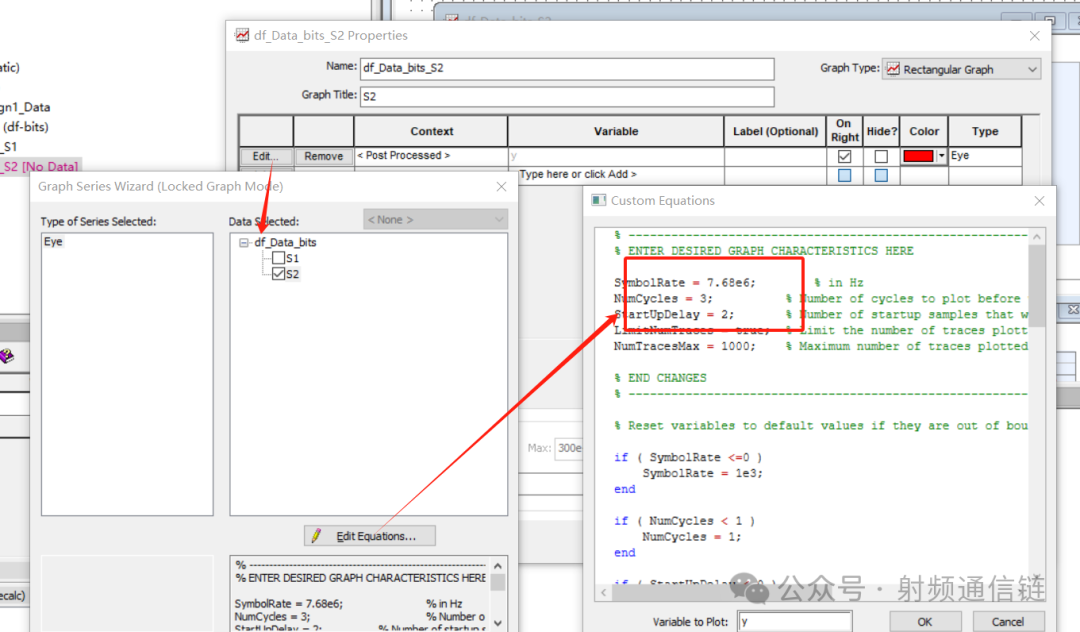Click the red color swatch in the Color column
Screen dimensions: 1080x632
coord(918,156)
